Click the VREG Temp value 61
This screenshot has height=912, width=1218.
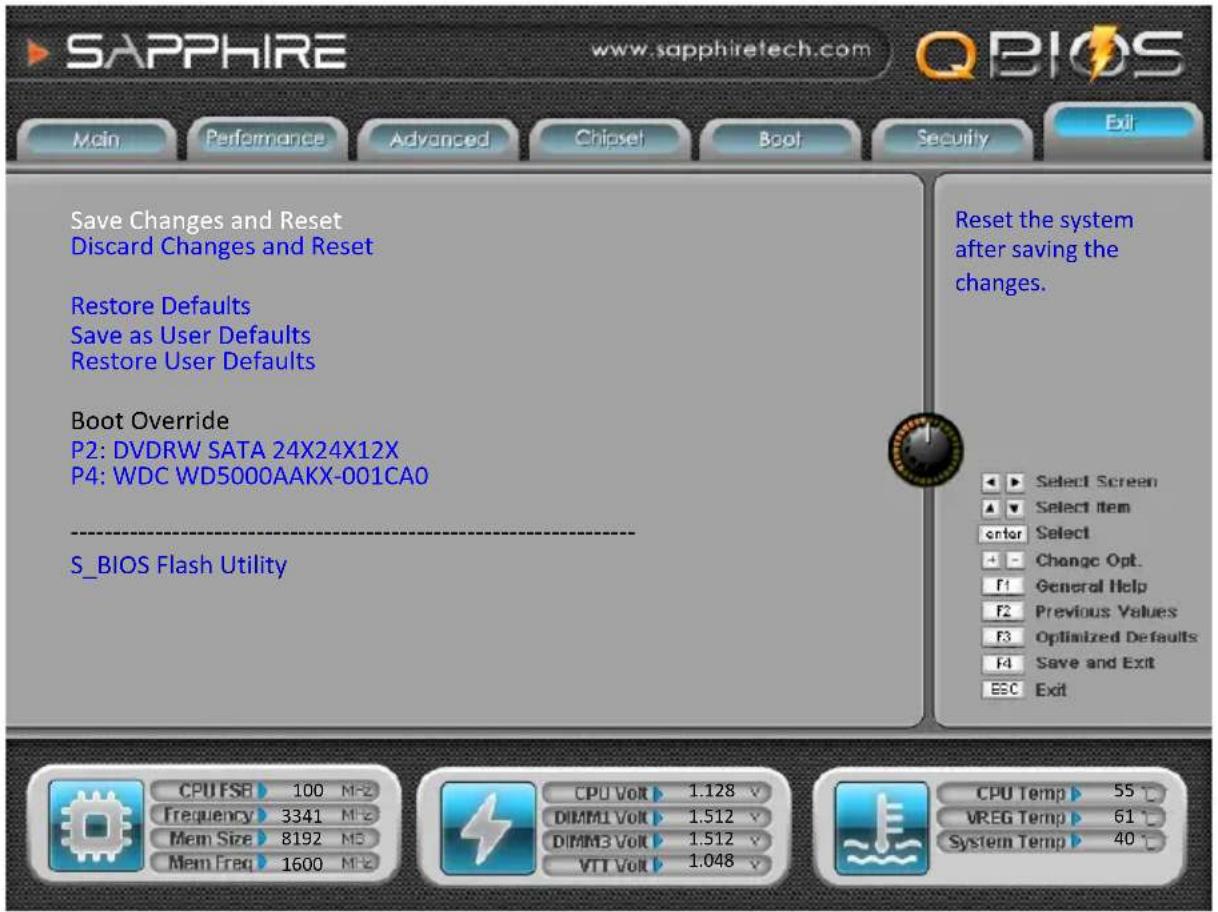tap(1125, 816)
